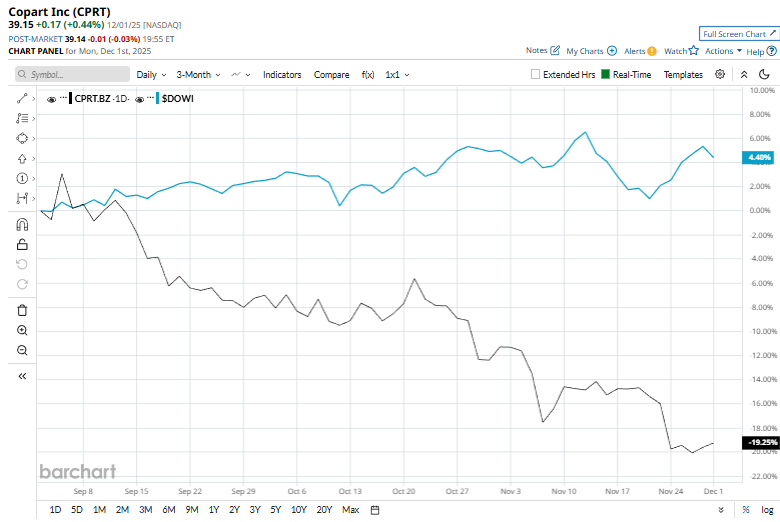Open My Charts
Viewport: 780px width, 522px height.
(591, 51)
